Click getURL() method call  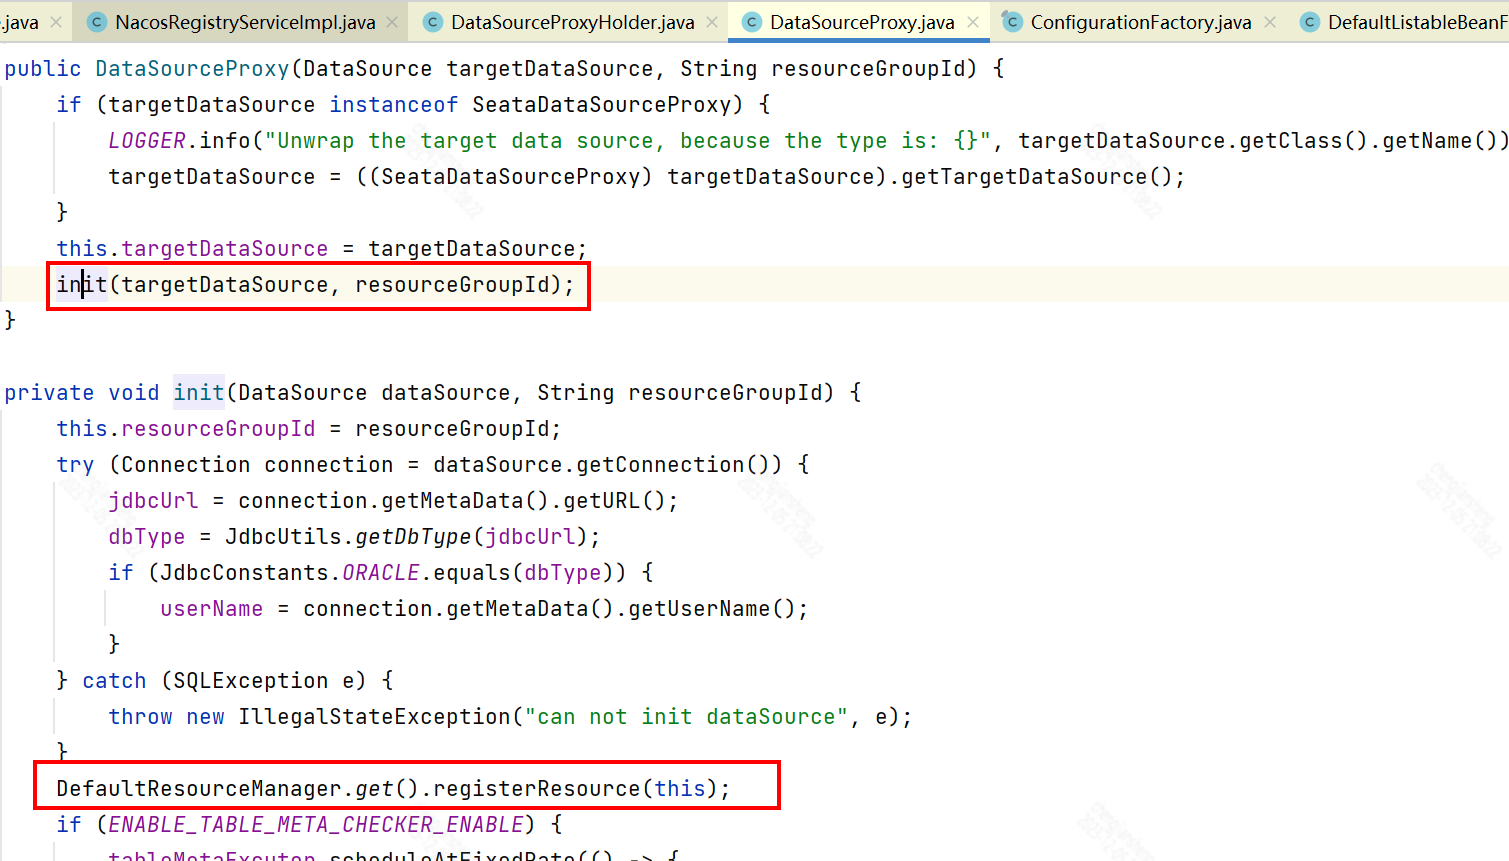(x=615, y=501)
